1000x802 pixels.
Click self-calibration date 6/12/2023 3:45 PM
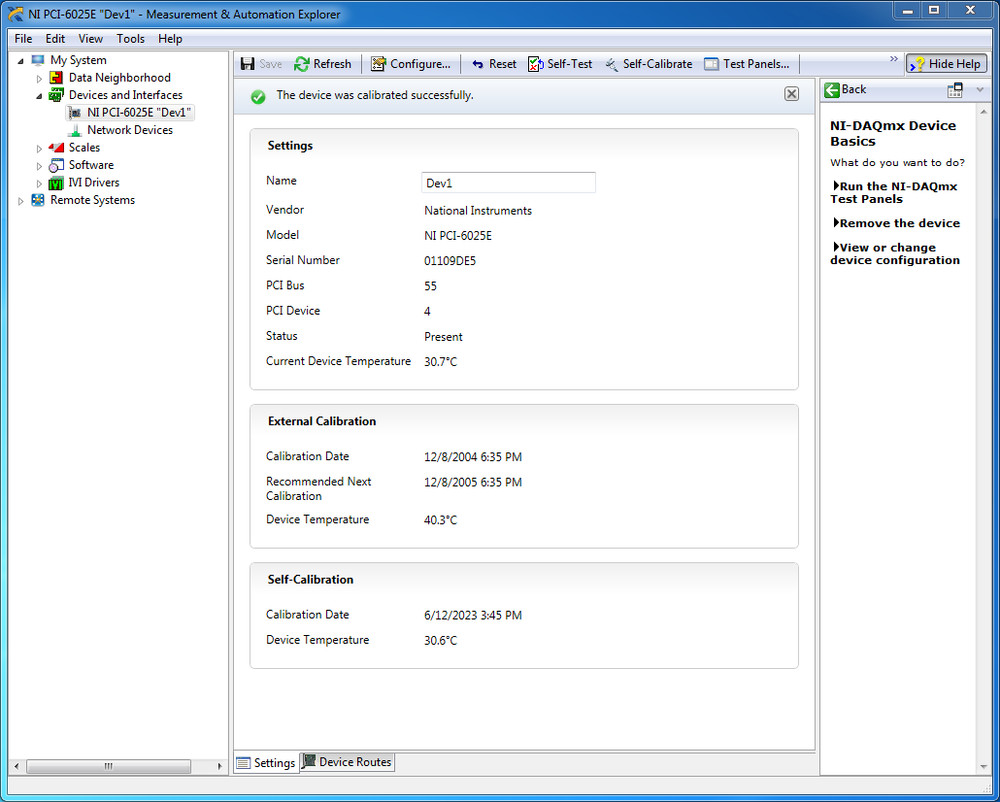(473, 615)
